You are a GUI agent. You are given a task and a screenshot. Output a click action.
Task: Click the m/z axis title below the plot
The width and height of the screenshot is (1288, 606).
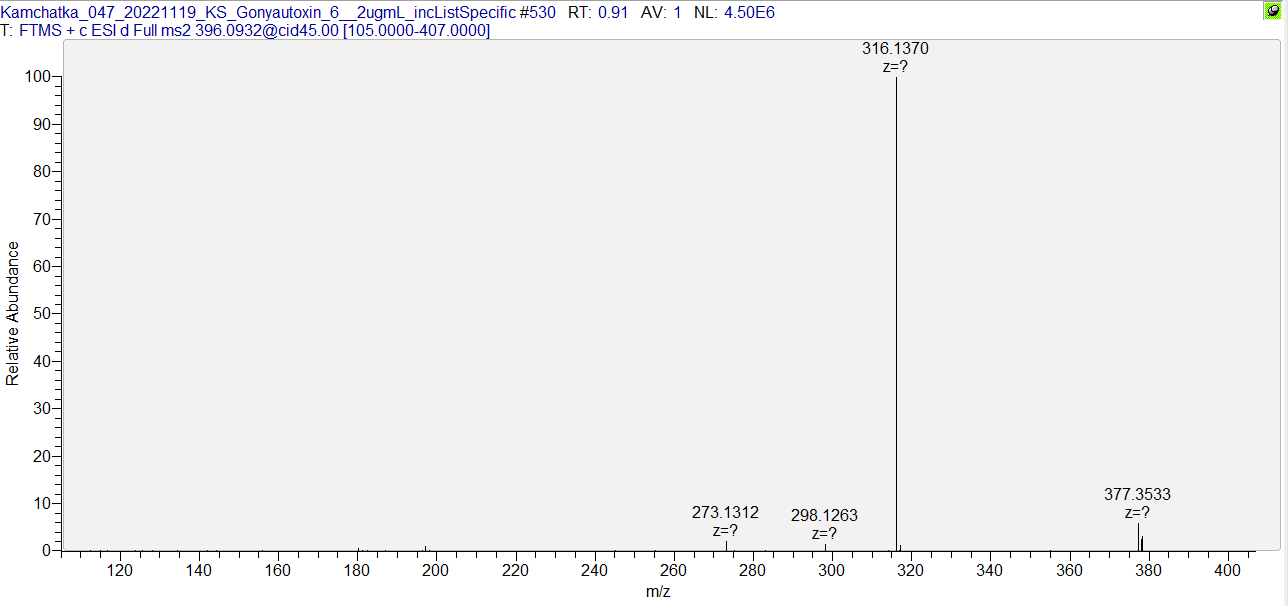pyautogui.click(x=658, y=591)
